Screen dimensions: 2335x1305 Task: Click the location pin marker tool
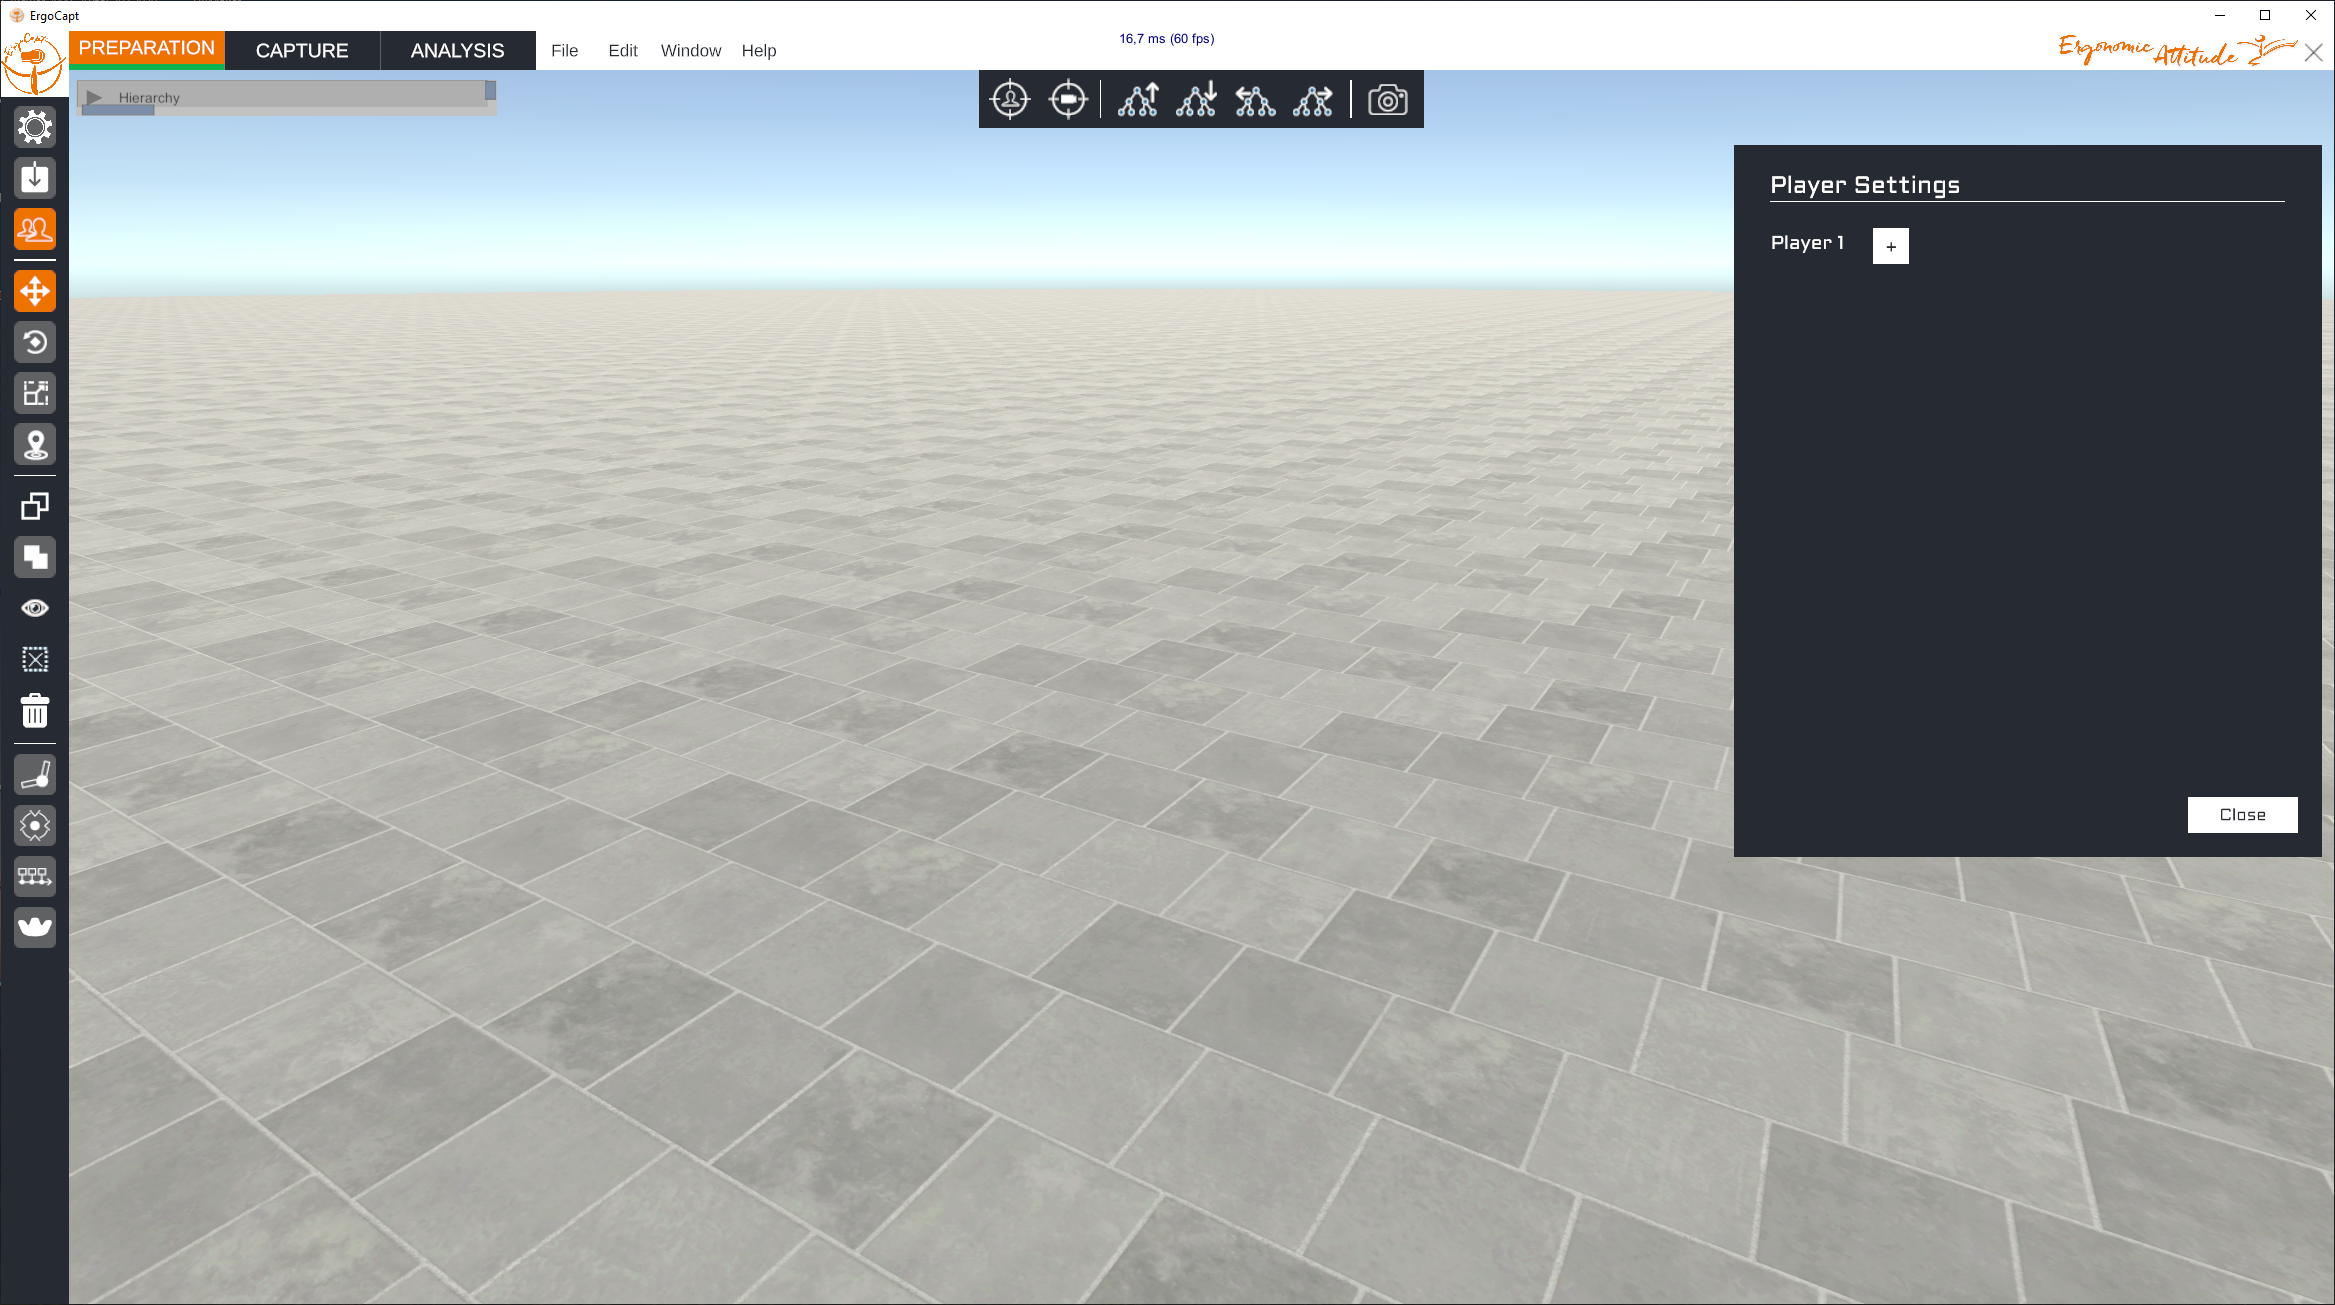[x=35, y=444]
